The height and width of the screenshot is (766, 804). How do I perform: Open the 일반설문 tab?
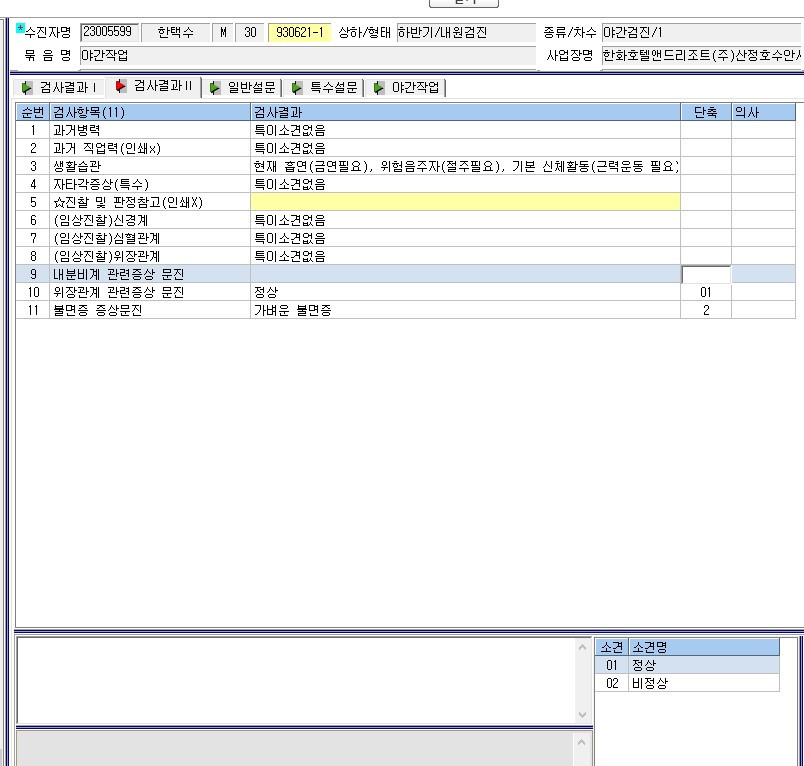[x=243, y=88]
